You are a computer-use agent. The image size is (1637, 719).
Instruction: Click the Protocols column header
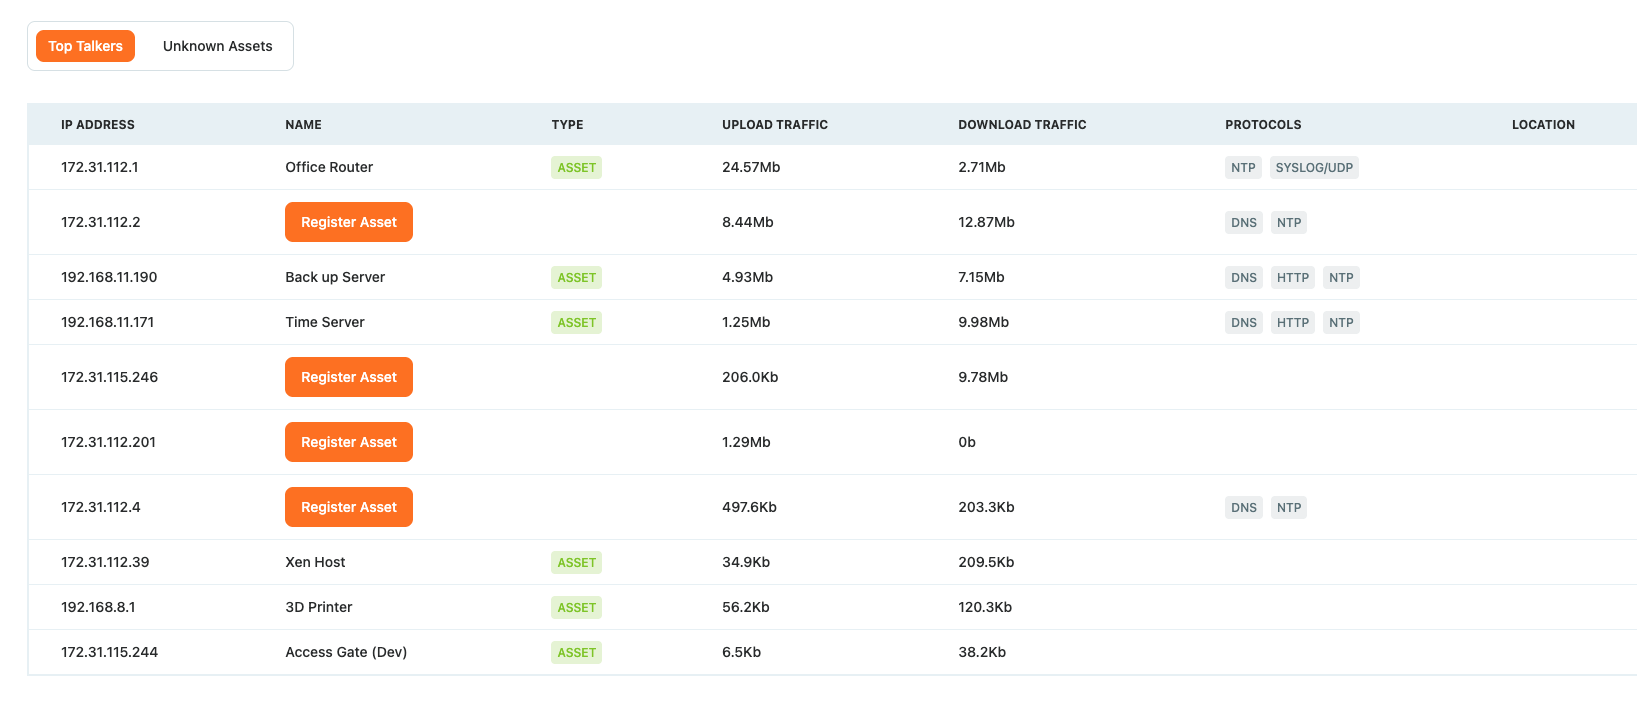(1262, 125)
